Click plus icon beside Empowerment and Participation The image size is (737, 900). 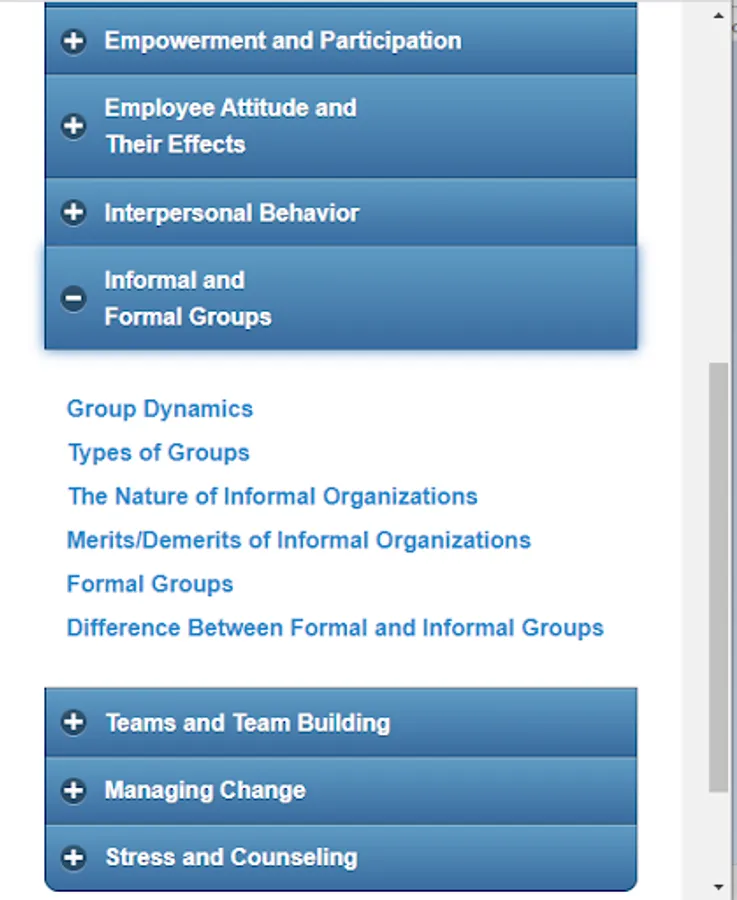click(x=73, y=42)
